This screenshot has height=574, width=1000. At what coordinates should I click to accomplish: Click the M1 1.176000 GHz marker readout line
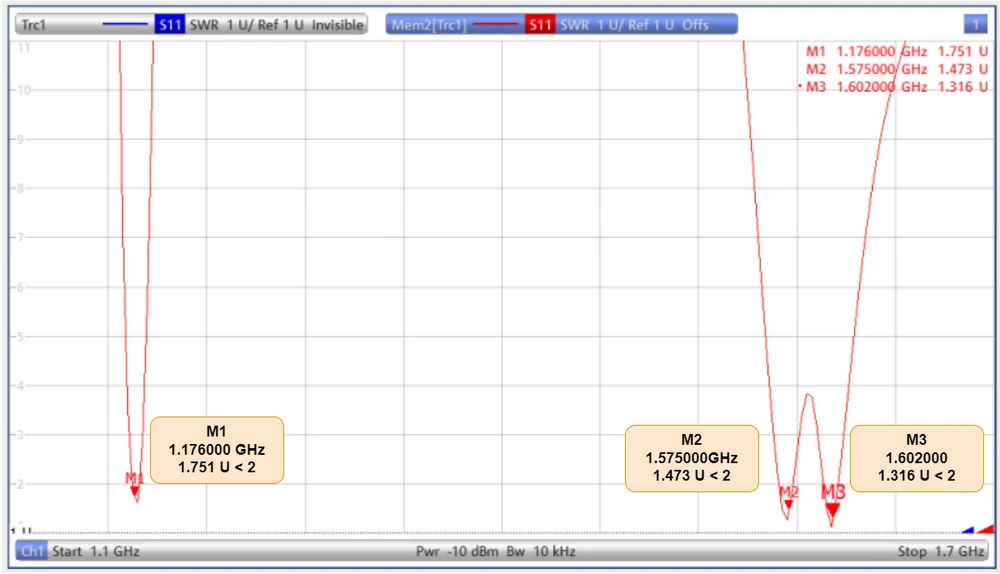coord(896,51)
